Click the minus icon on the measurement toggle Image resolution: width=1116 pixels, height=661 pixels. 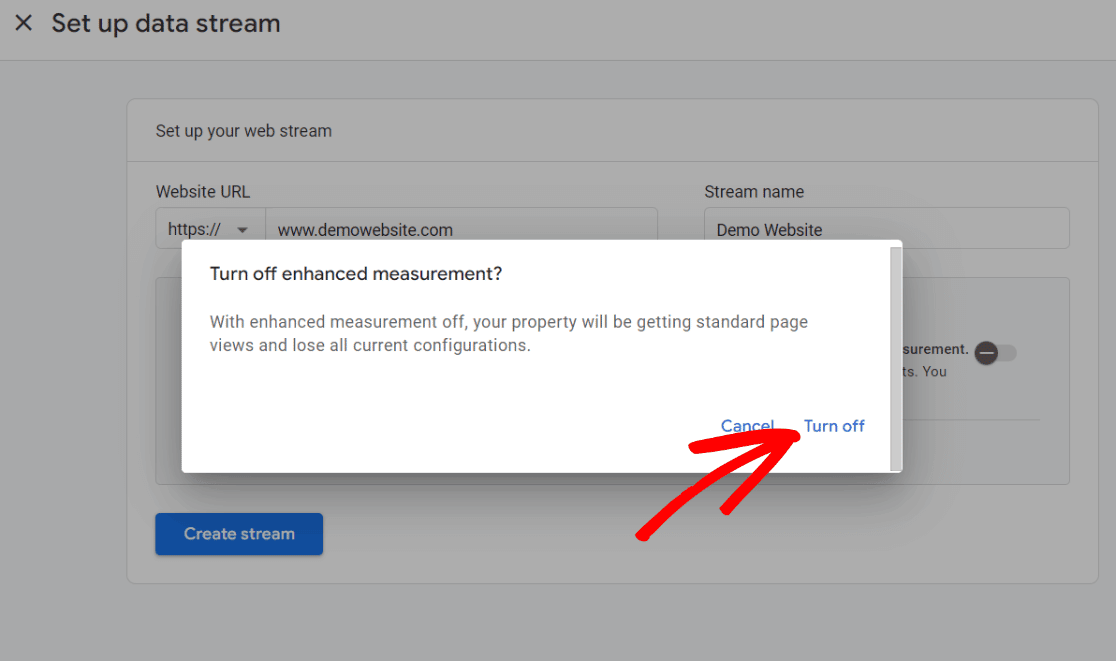[985, 353]
